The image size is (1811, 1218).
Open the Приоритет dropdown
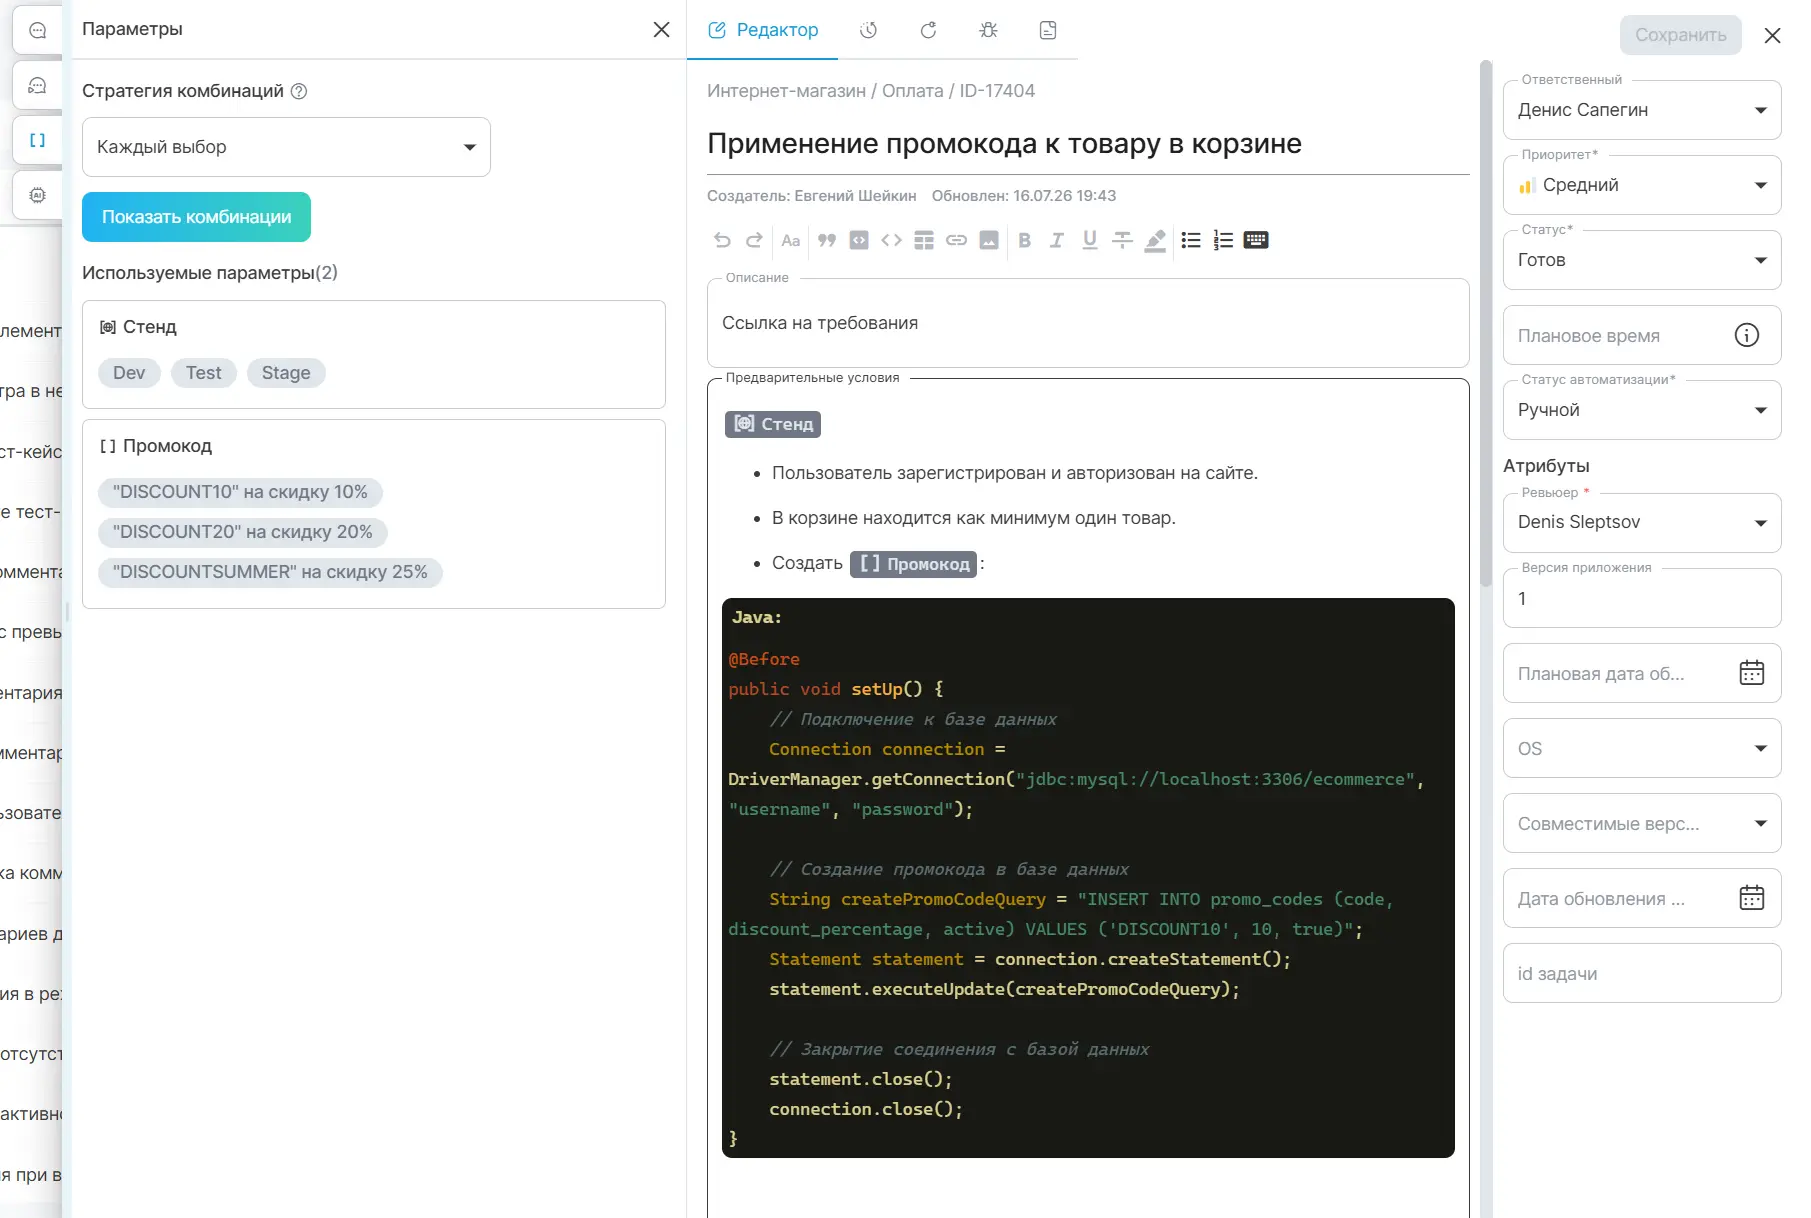(x=1642, y=185)
